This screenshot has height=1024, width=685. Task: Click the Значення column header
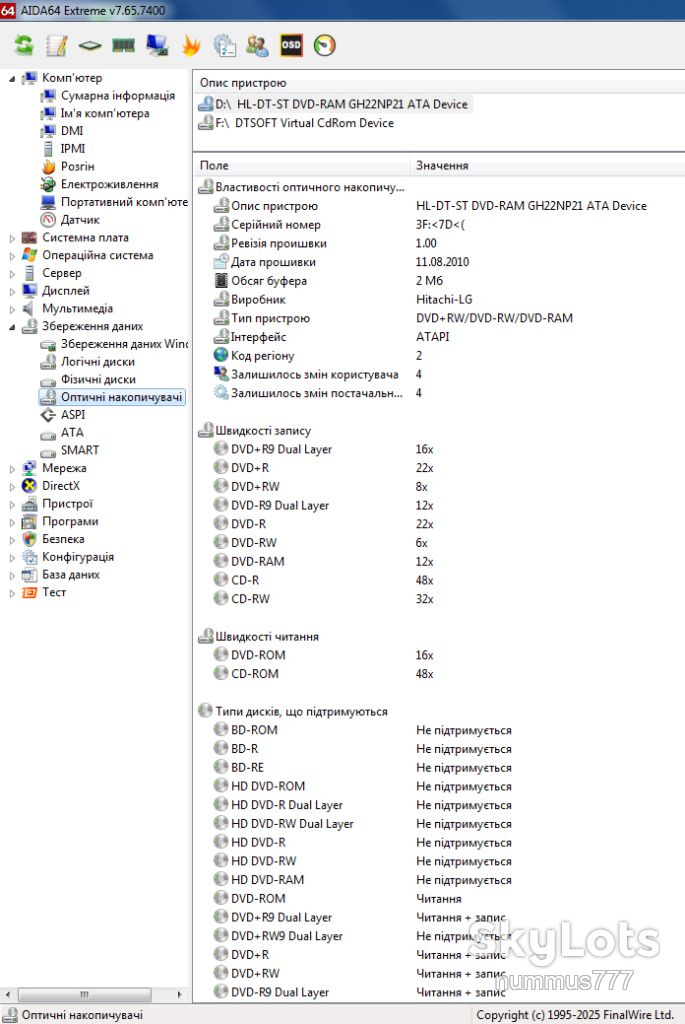(x=547, y=166)
